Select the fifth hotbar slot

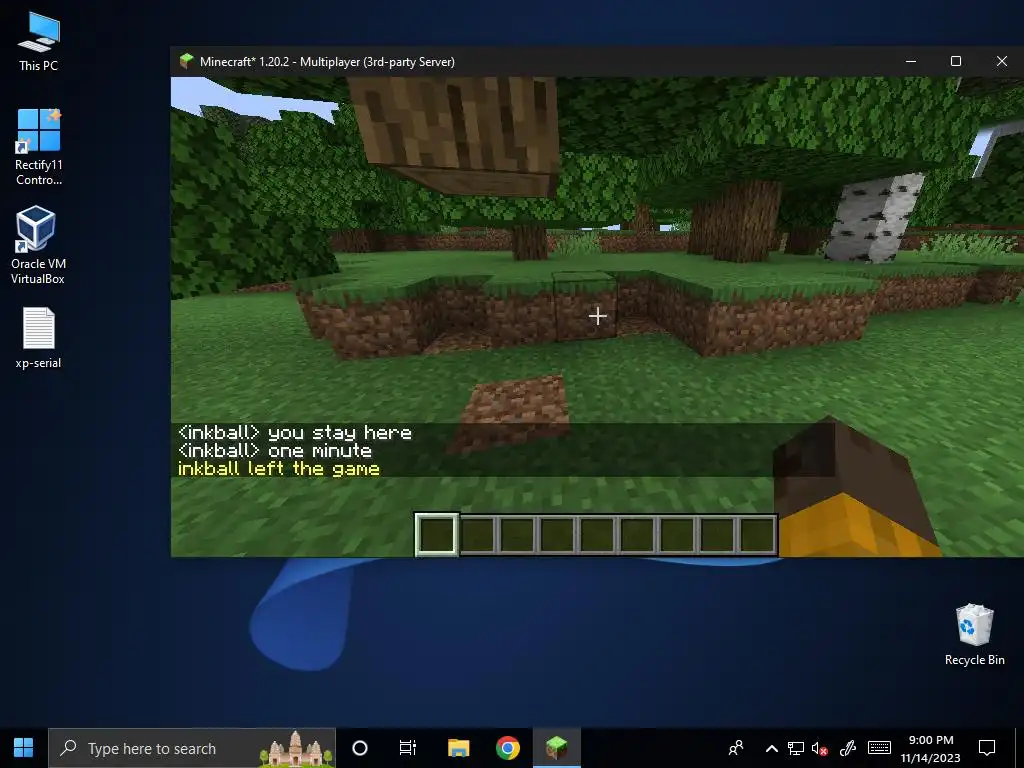[x=597, y=534]
